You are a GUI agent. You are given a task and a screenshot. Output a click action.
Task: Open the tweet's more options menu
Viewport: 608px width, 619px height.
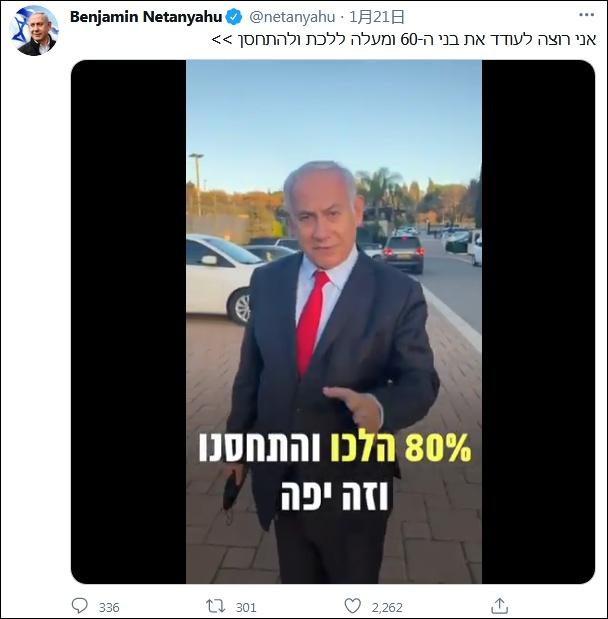coord(586,15)
